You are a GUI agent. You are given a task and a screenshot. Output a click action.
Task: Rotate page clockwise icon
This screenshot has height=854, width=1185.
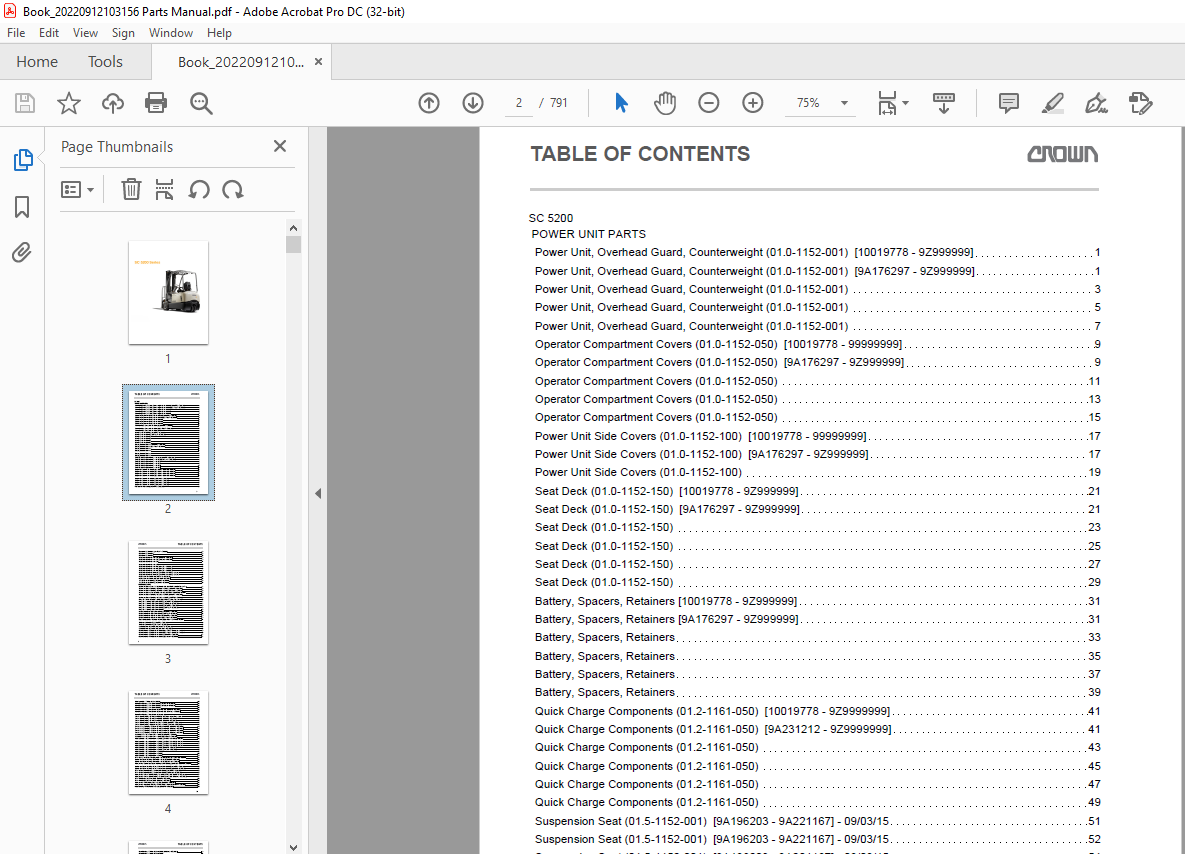point(233,189)
